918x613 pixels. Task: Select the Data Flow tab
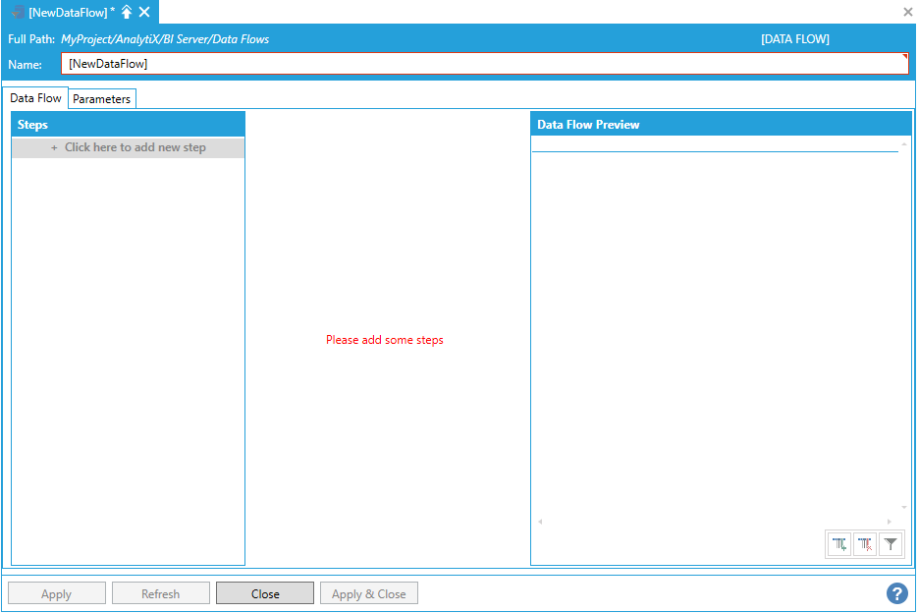[x=36, y=98]
